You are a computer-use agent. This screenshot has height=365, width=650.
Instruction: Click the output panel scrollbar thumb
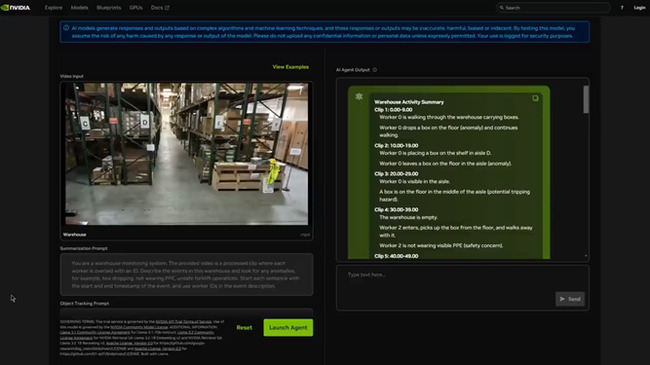[586, 99]
